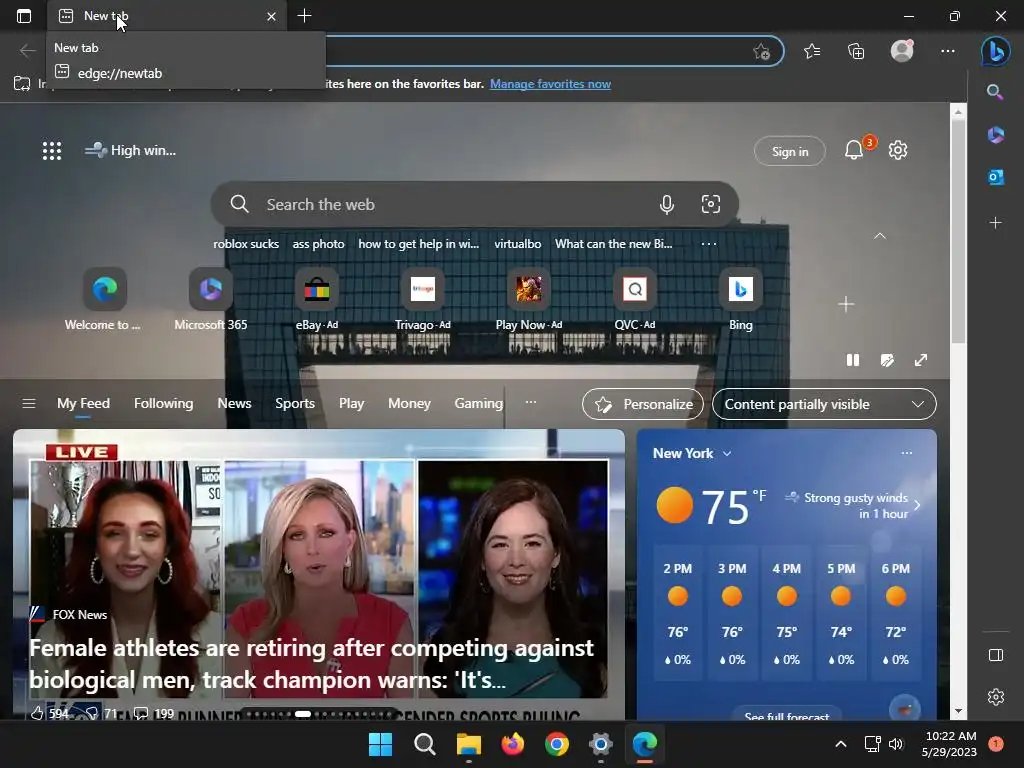Switch to Gaming tab

[x=479, y=404]
